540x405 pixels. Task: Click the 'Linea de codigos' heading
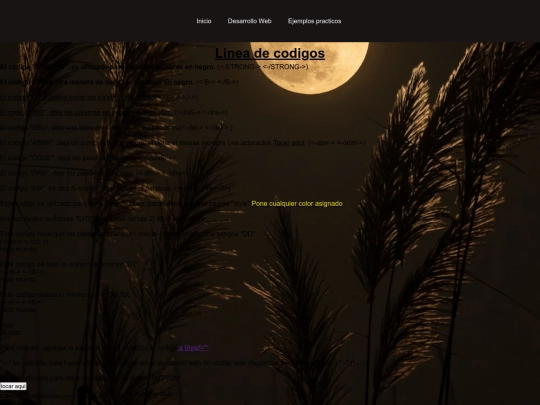click(270, 53)
